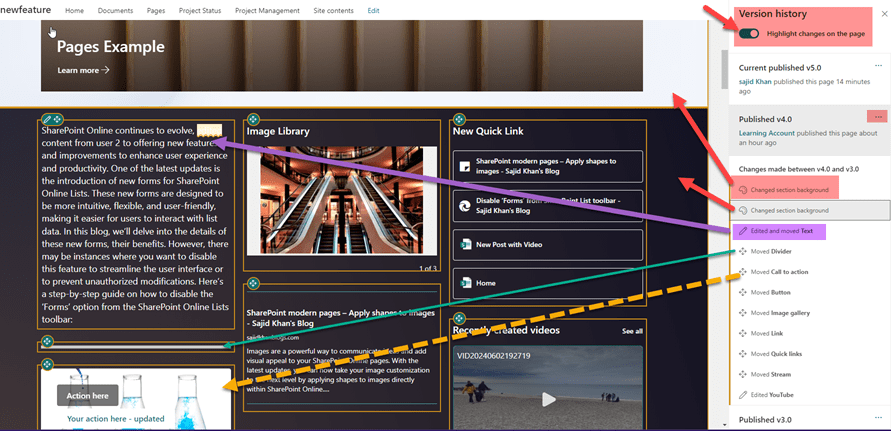Select the Edited and moved Text change
The height and width of the screenshot is (431, 891).
point(779,231)
